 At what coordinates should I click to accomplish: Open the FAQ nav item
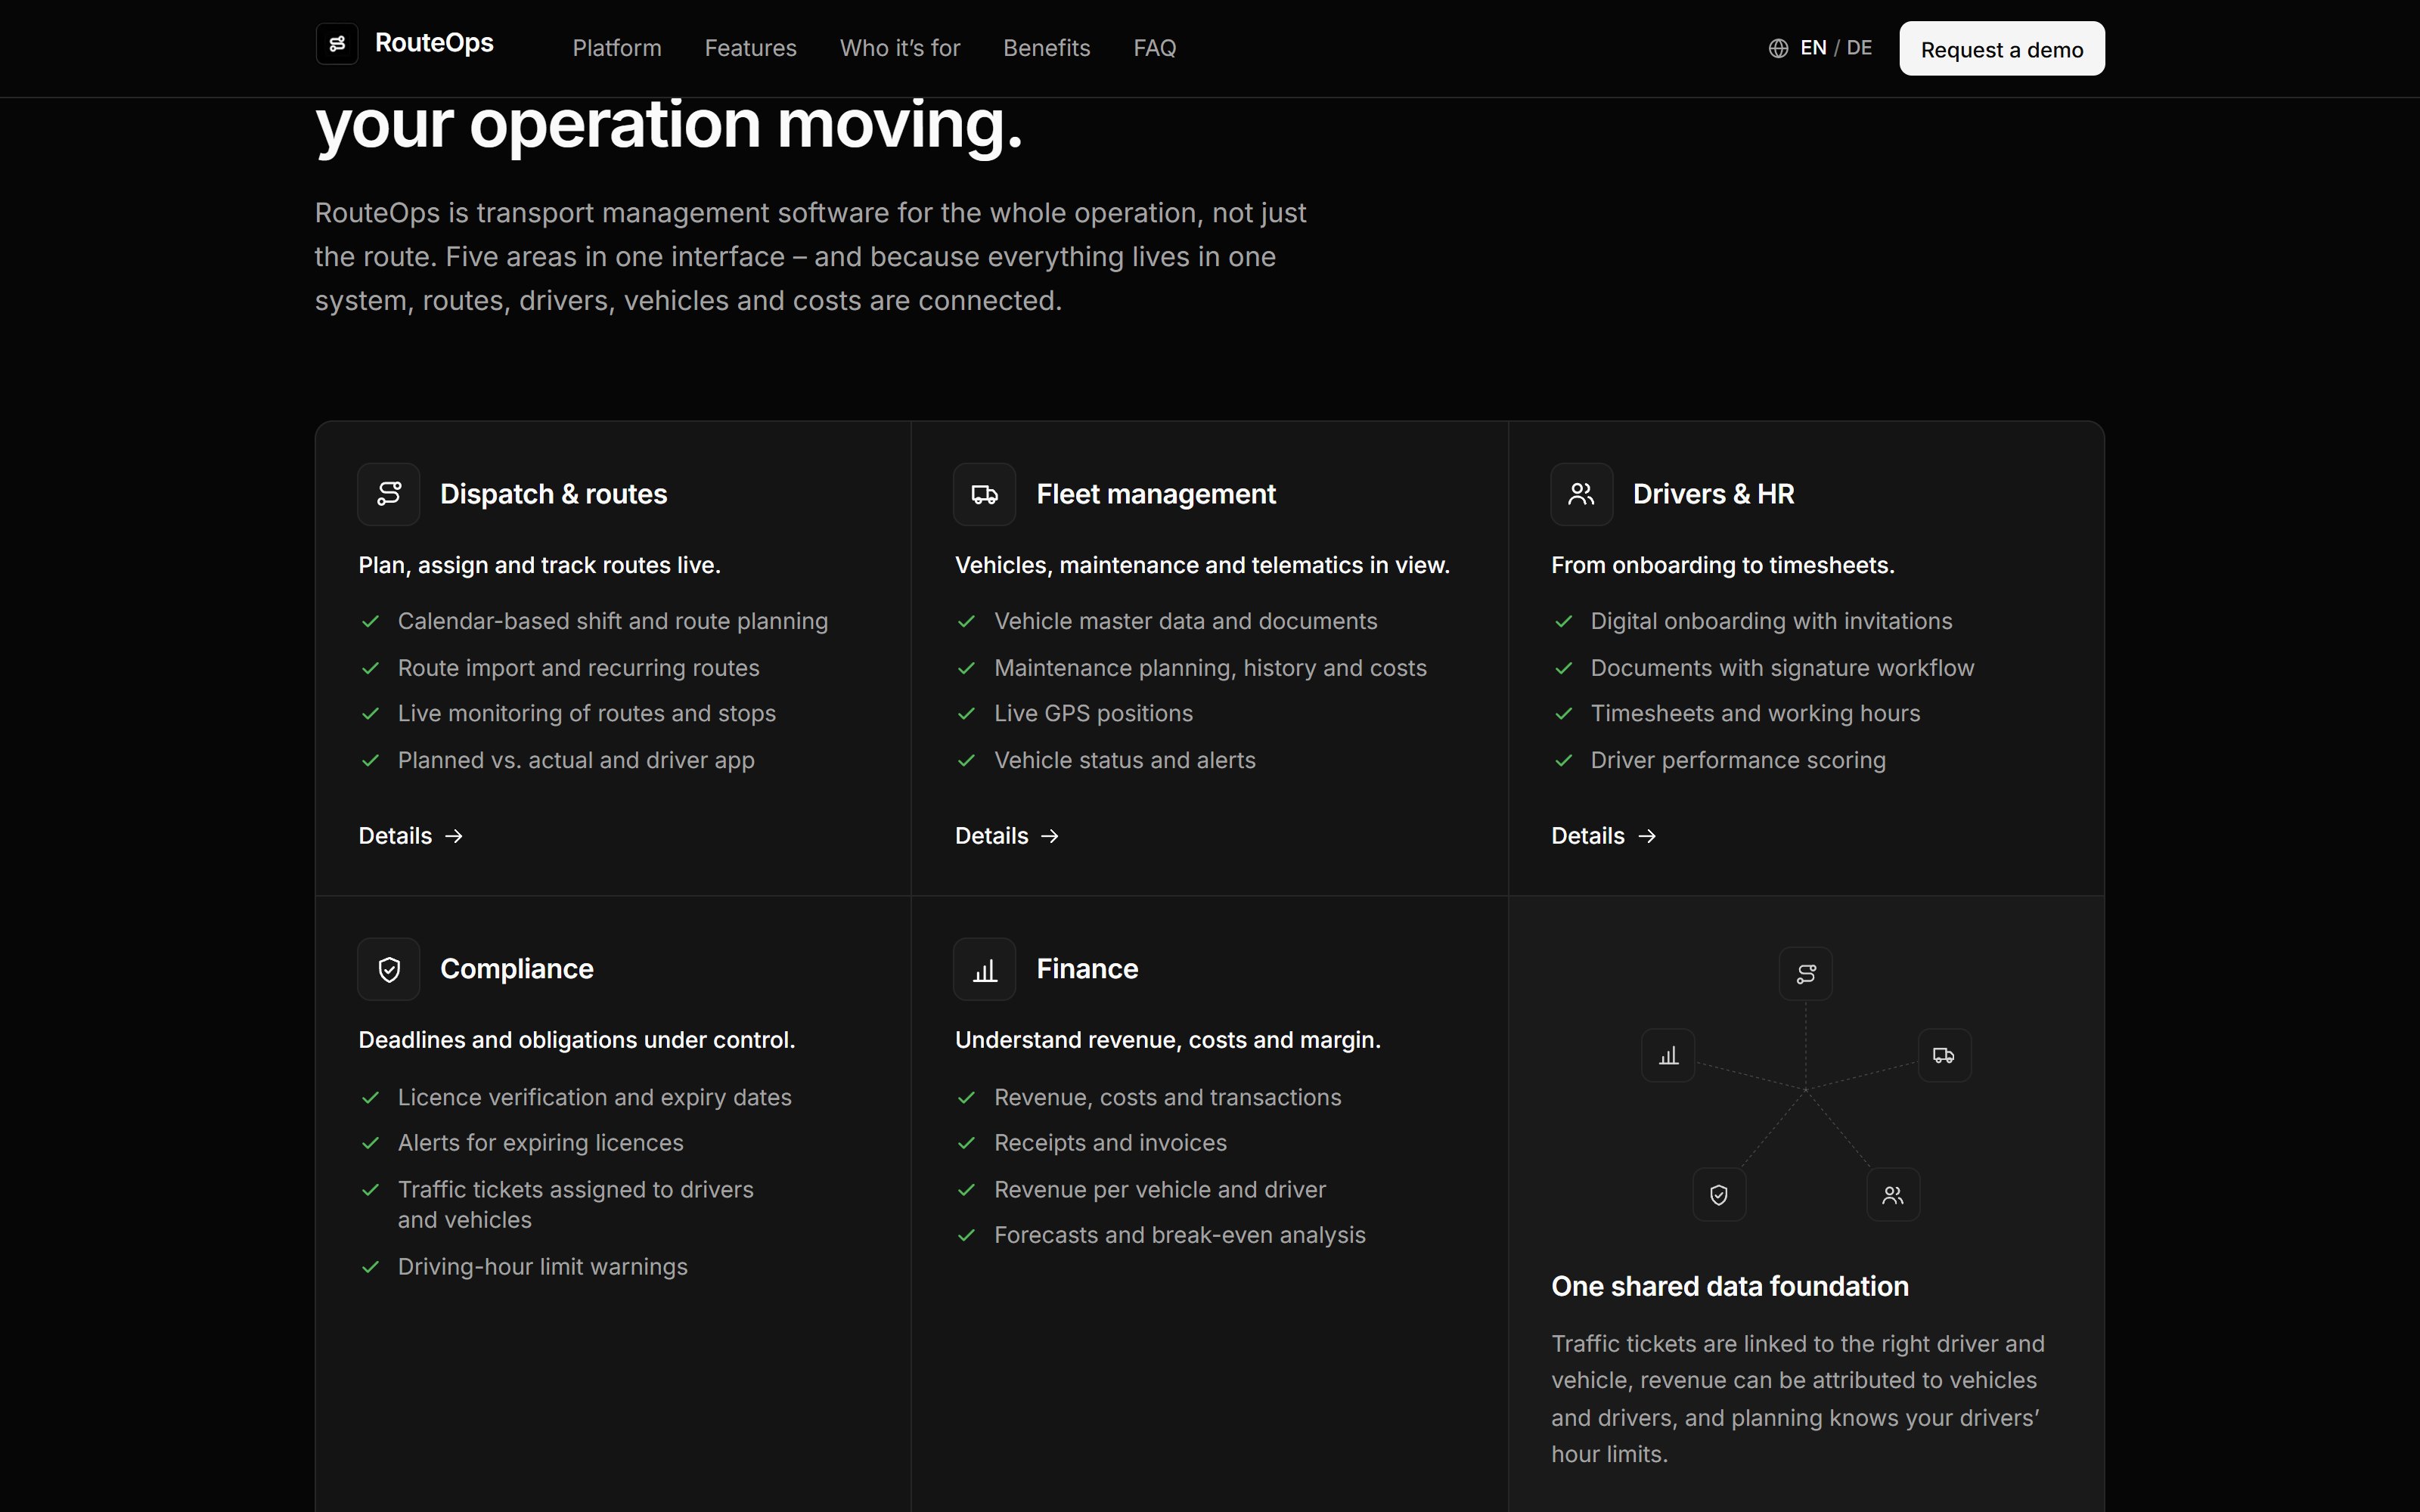pos(1155,48)
